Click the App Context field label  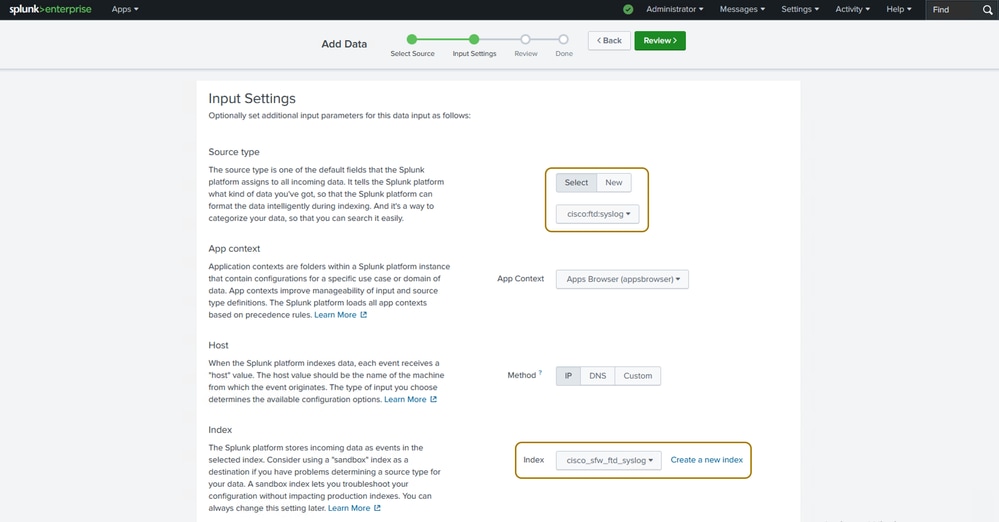pyautogui.click(x=521, y=279)
